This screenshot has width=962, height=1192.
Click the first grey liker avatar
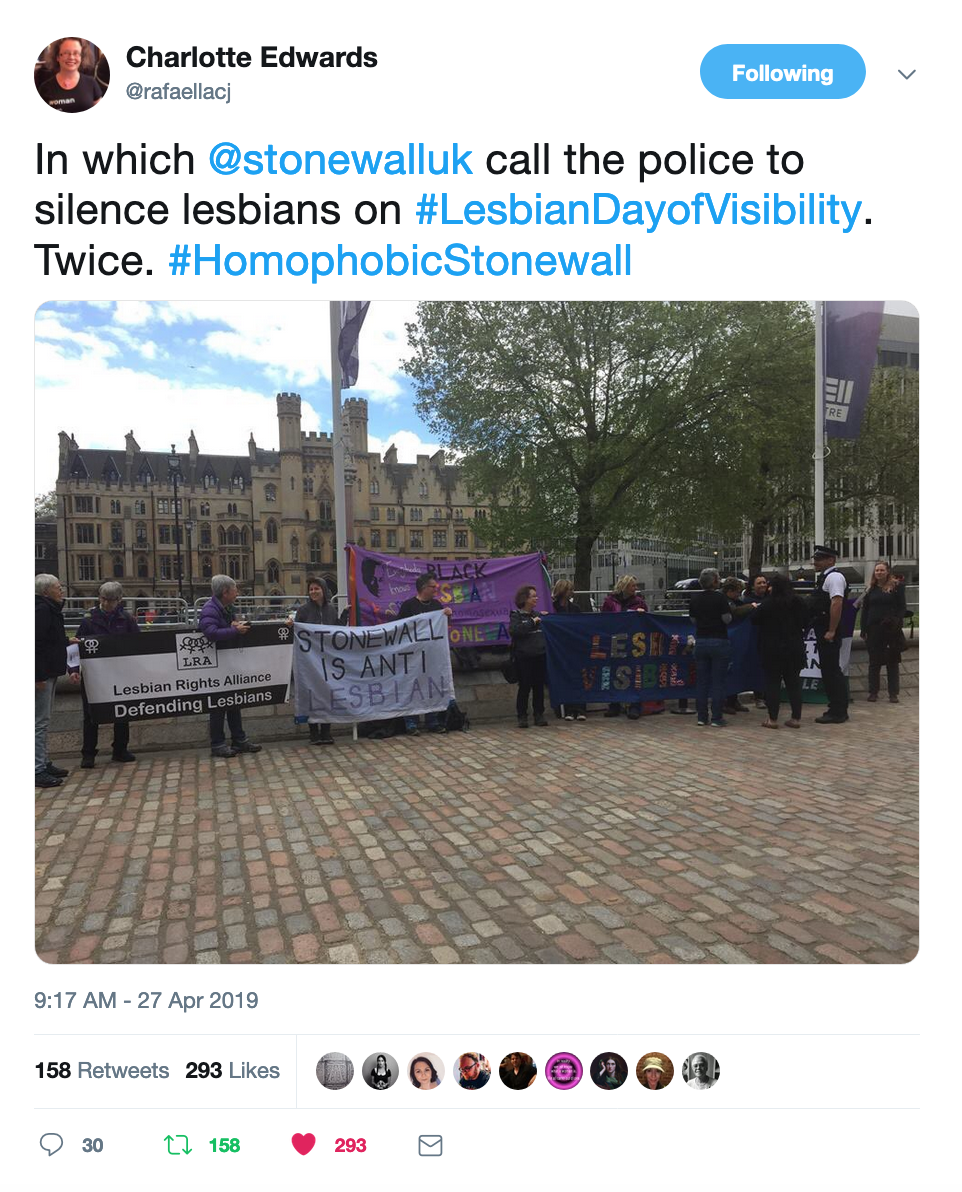coord(335,1071)
